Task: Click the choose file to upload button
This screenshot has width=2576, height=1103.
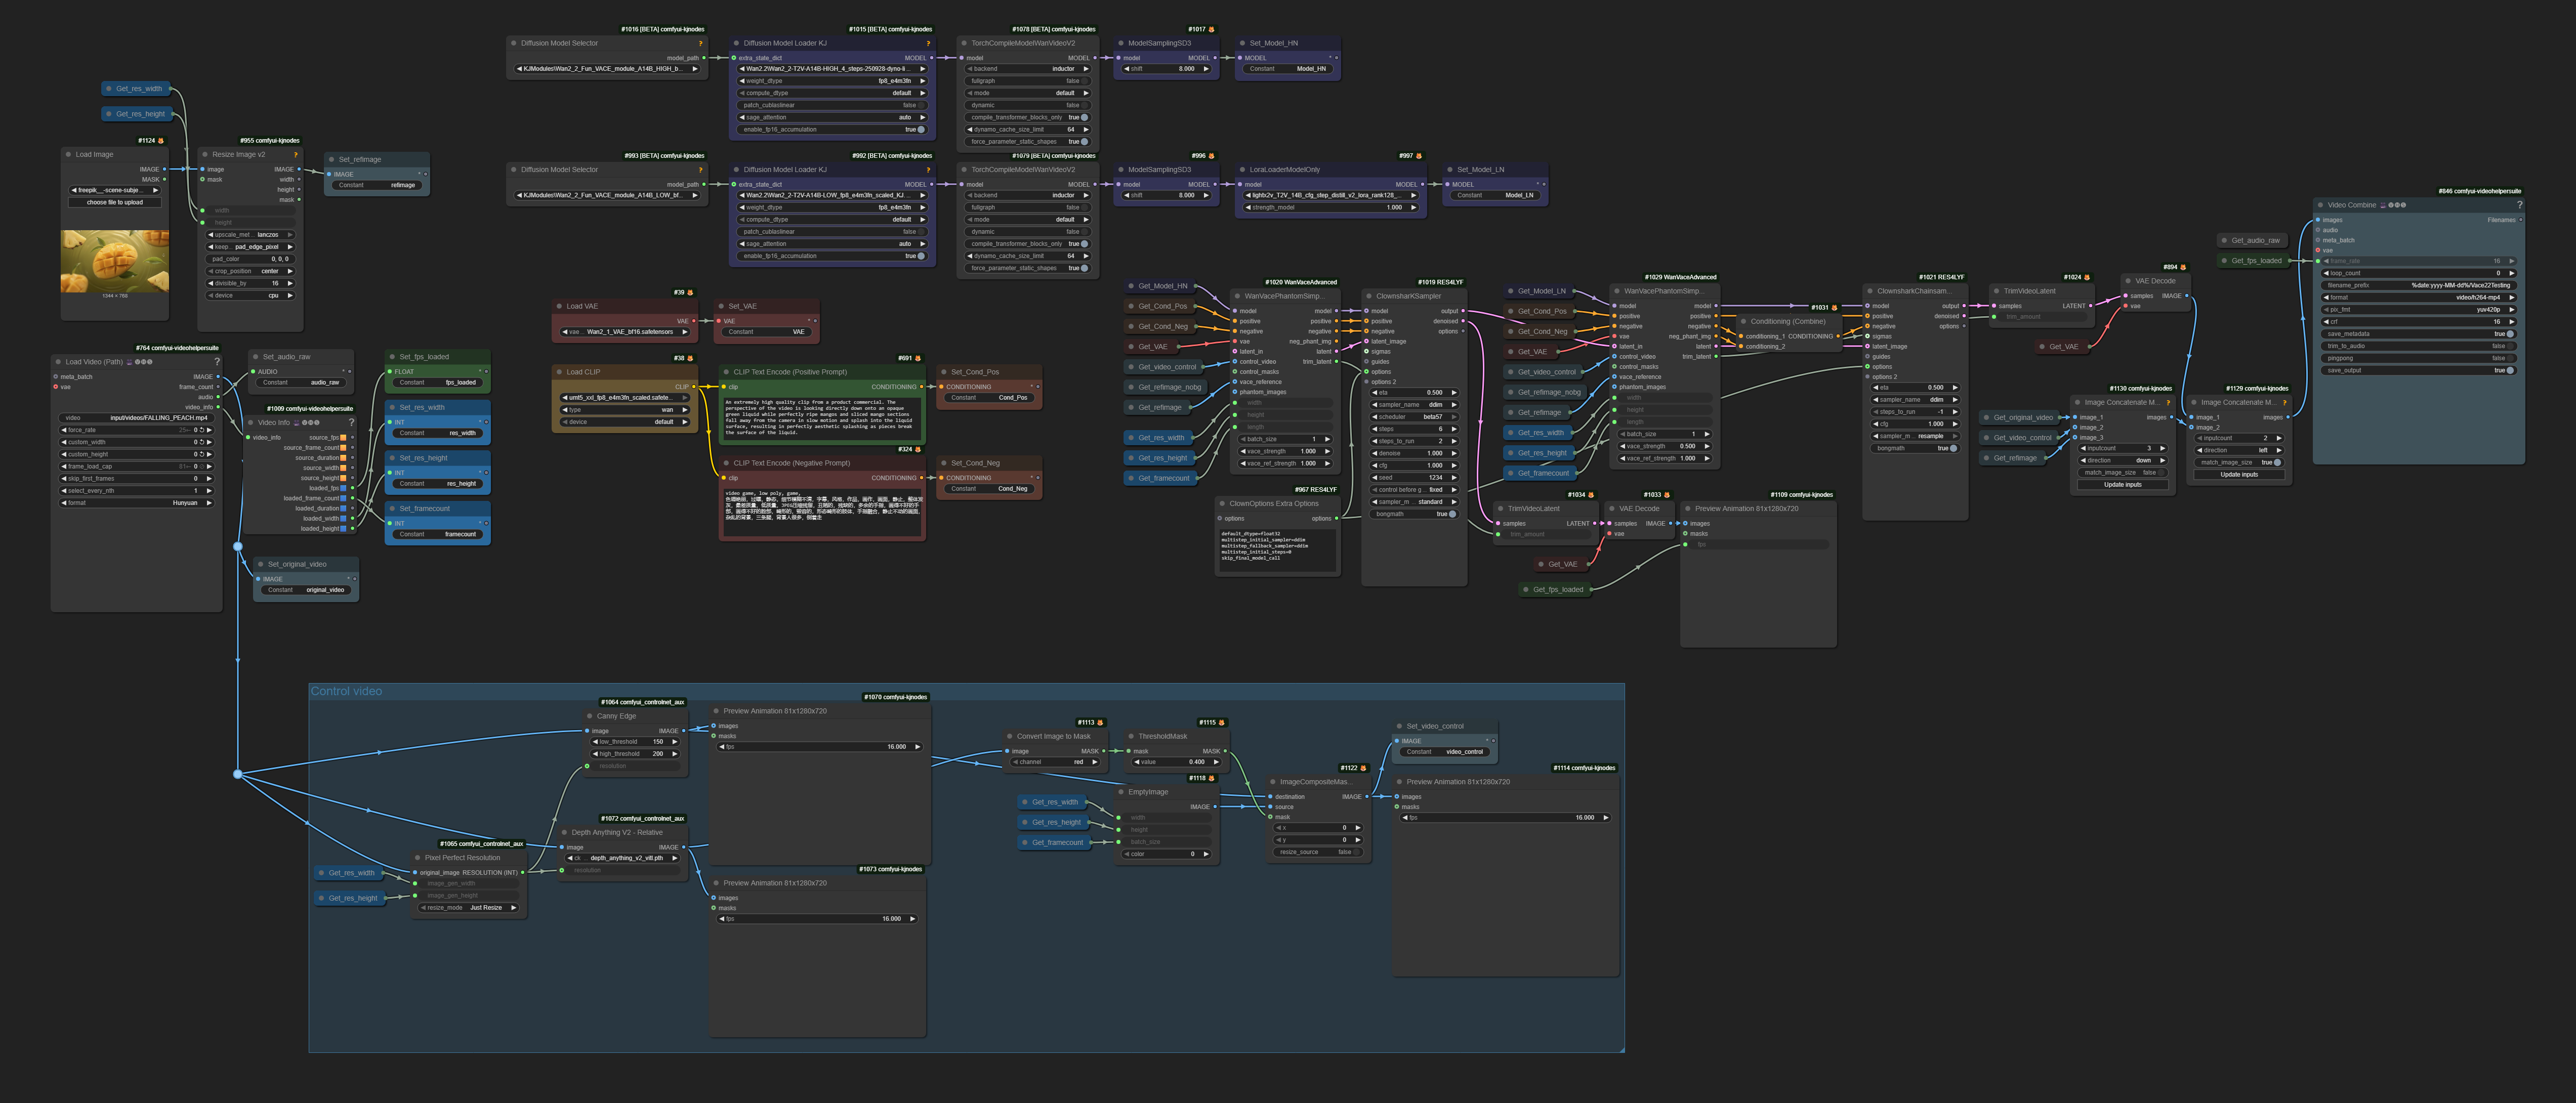Action: click(115, 202)
